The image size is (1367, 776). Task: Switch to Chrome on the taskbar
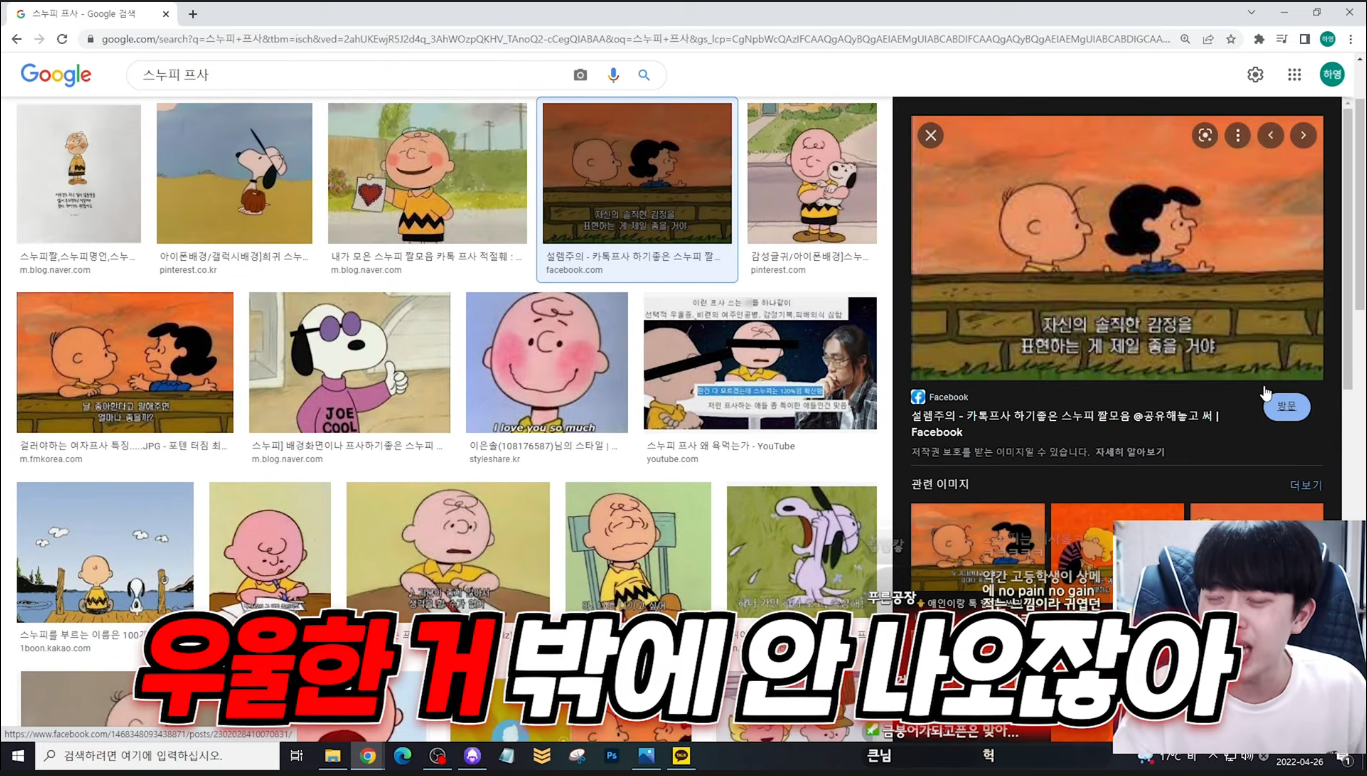pyautogui.click(x=368, y=756)
